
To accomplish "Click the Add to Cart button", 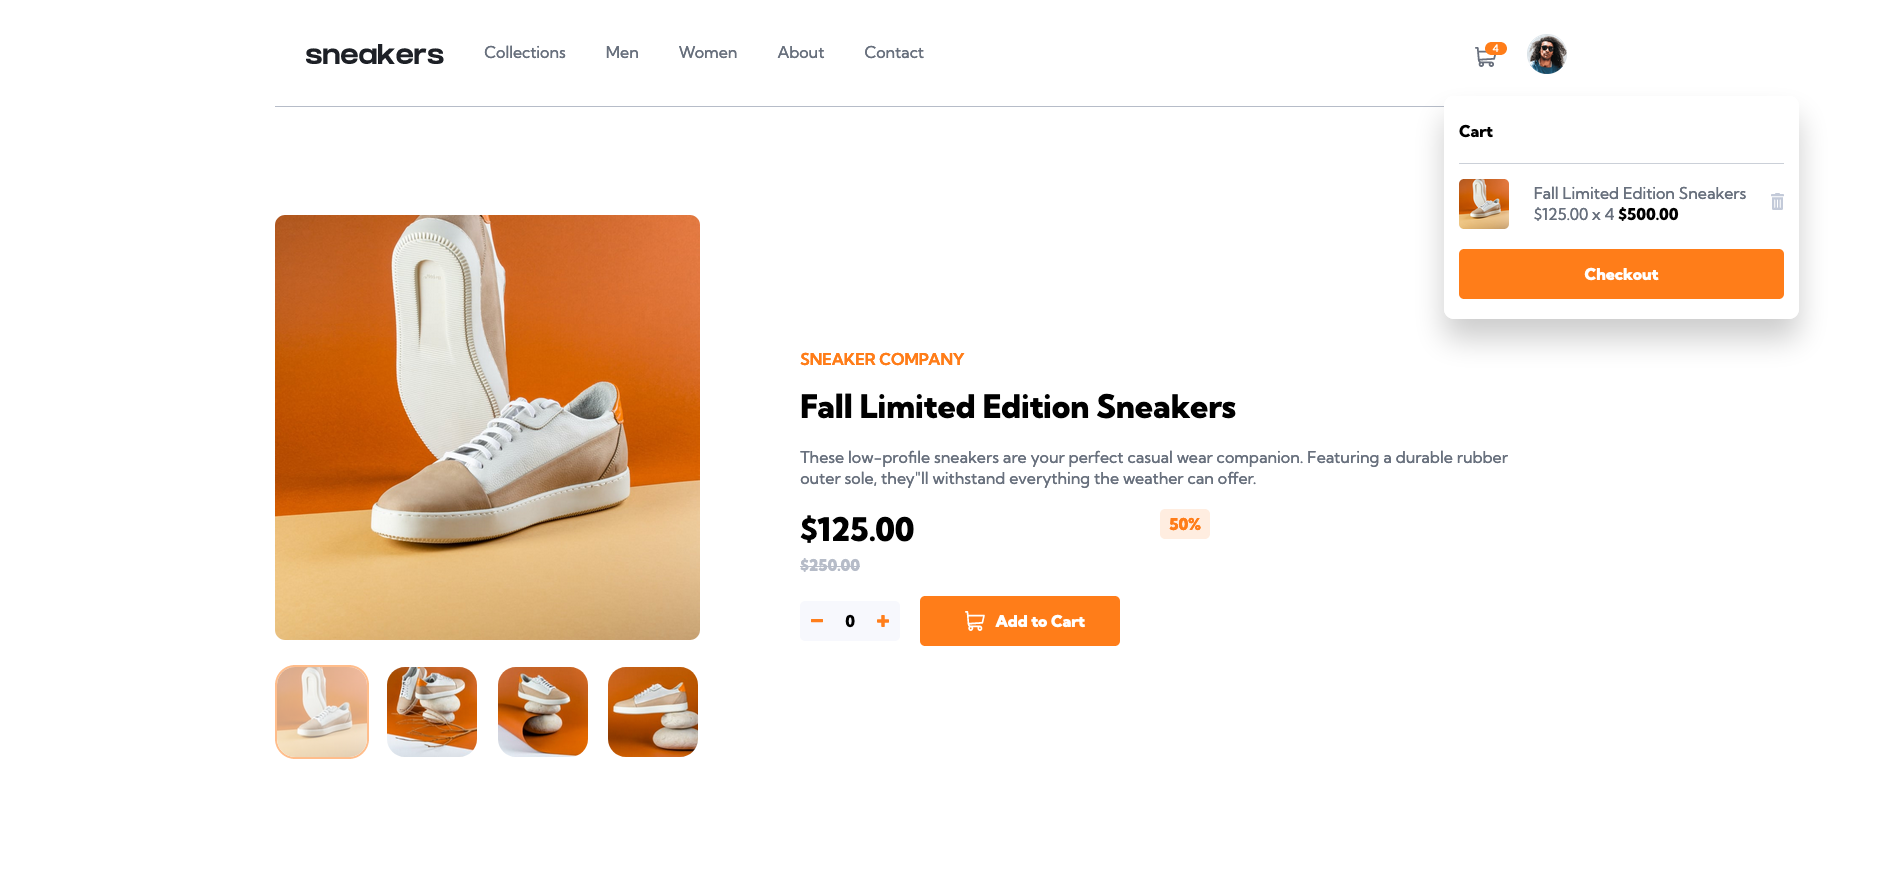I will [1020, 621].
